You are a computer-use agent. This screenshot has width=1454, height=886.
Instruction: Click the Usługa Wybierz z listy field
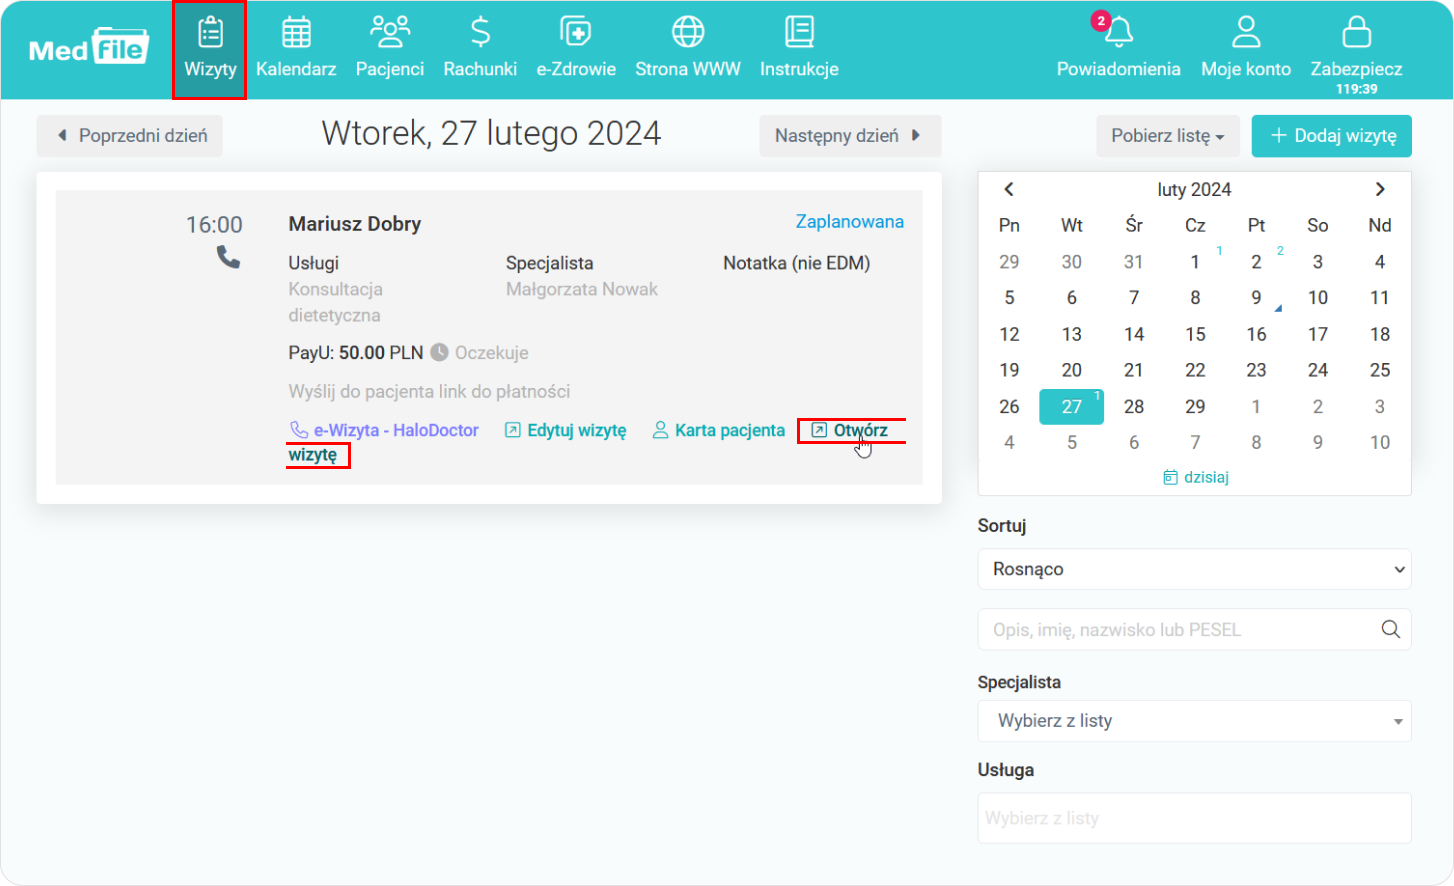[x=1194, y=818]
